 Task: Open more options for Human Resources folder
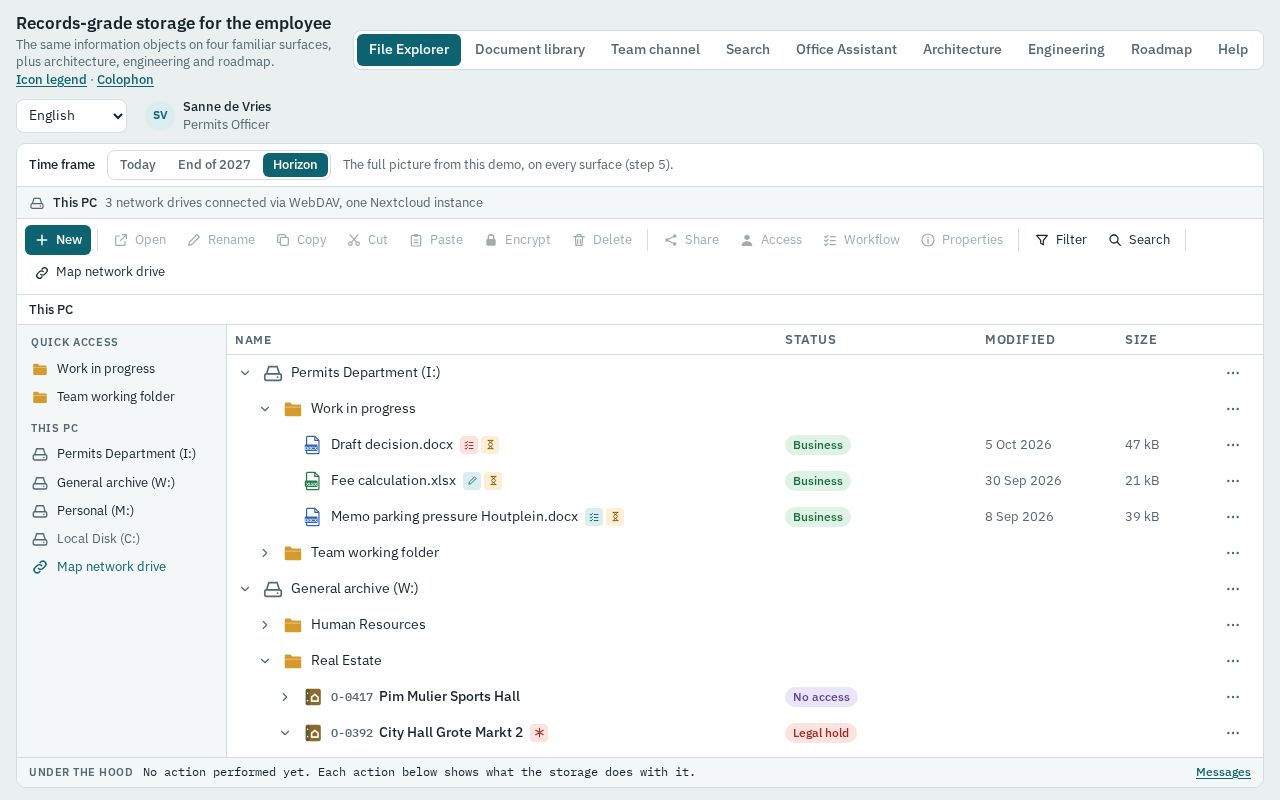pos(1233,625)
